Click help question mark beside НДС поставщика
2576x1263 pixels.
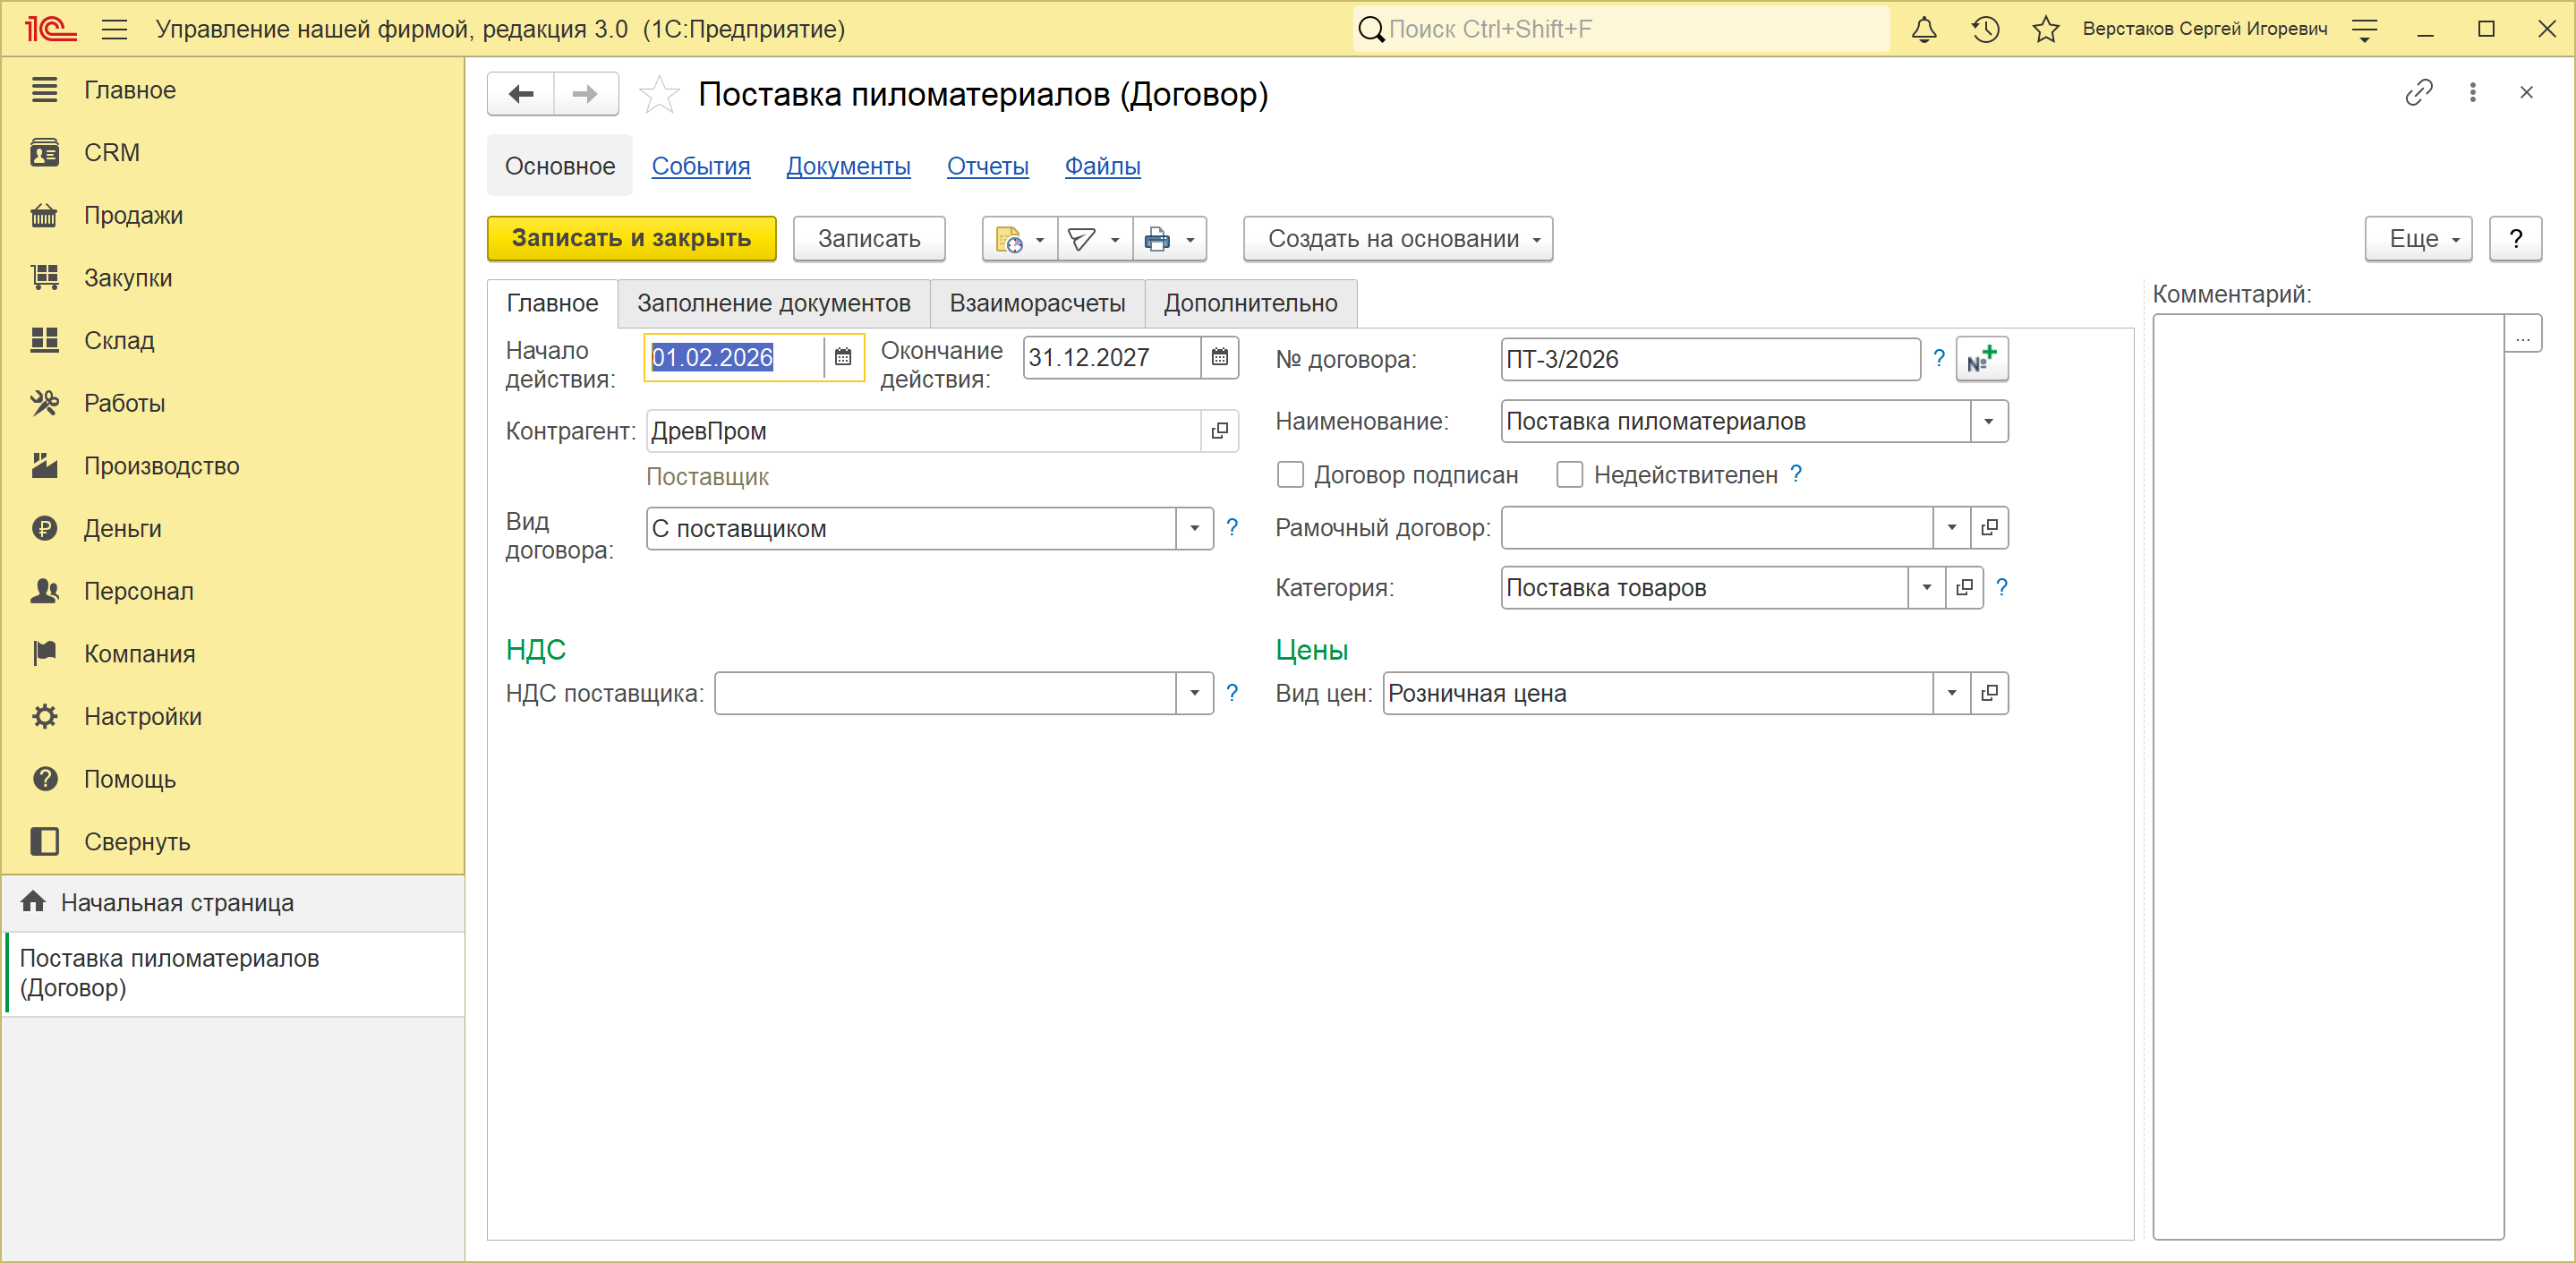pos(1232,693)
